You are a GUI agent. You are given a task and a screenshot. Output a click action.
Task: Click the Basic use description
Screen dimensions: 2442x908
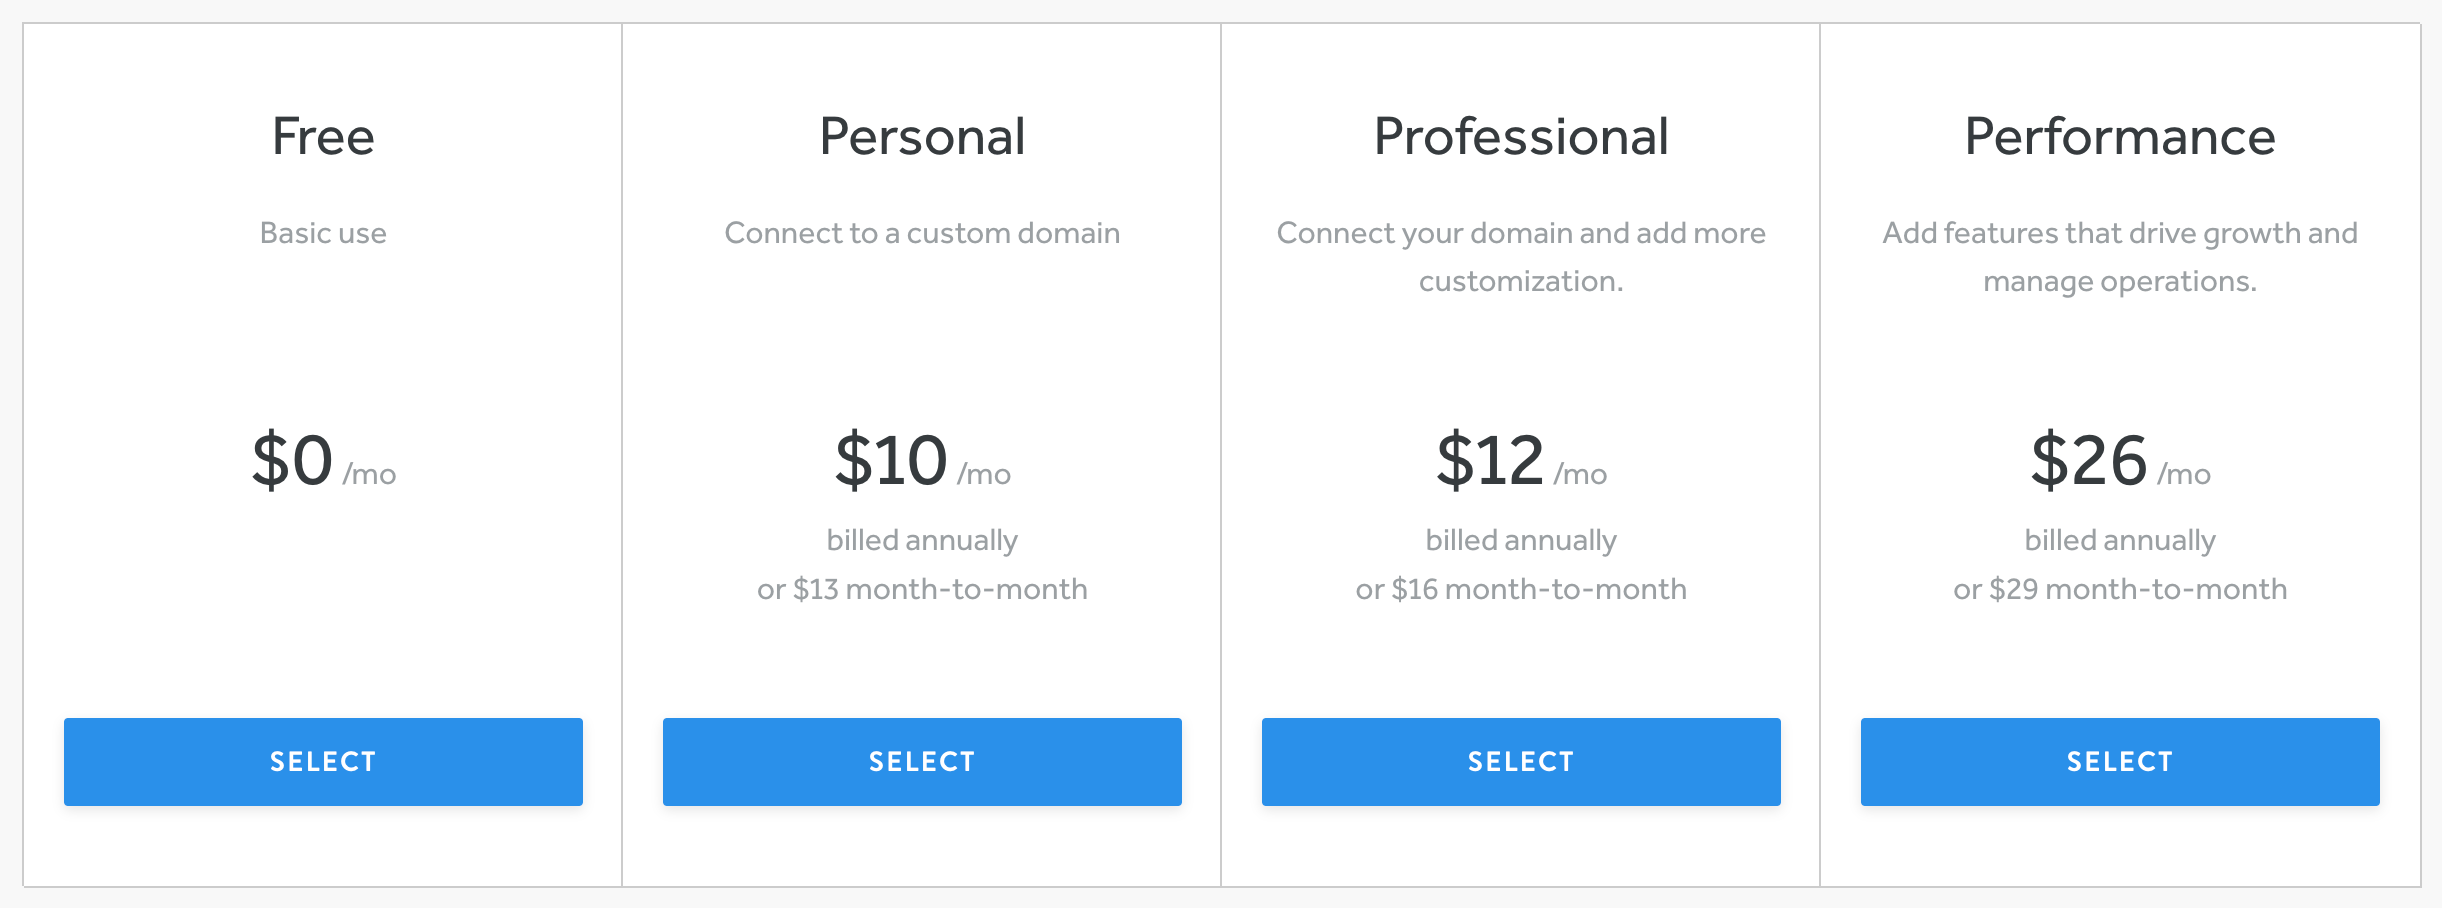click(322, 233)
